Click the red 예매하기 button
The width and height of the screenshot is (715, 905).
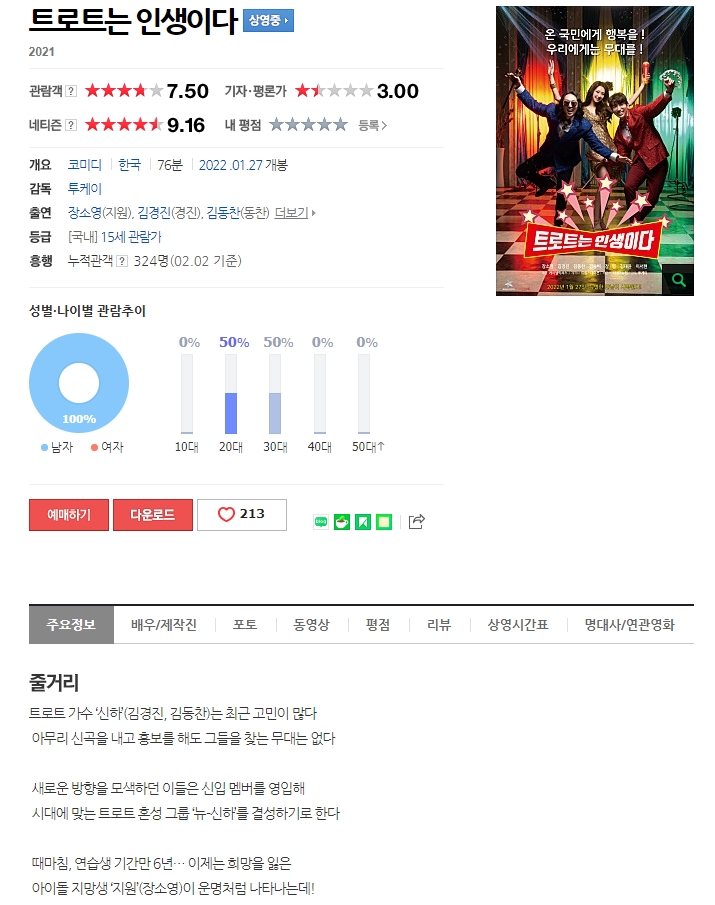pos(69,514)
